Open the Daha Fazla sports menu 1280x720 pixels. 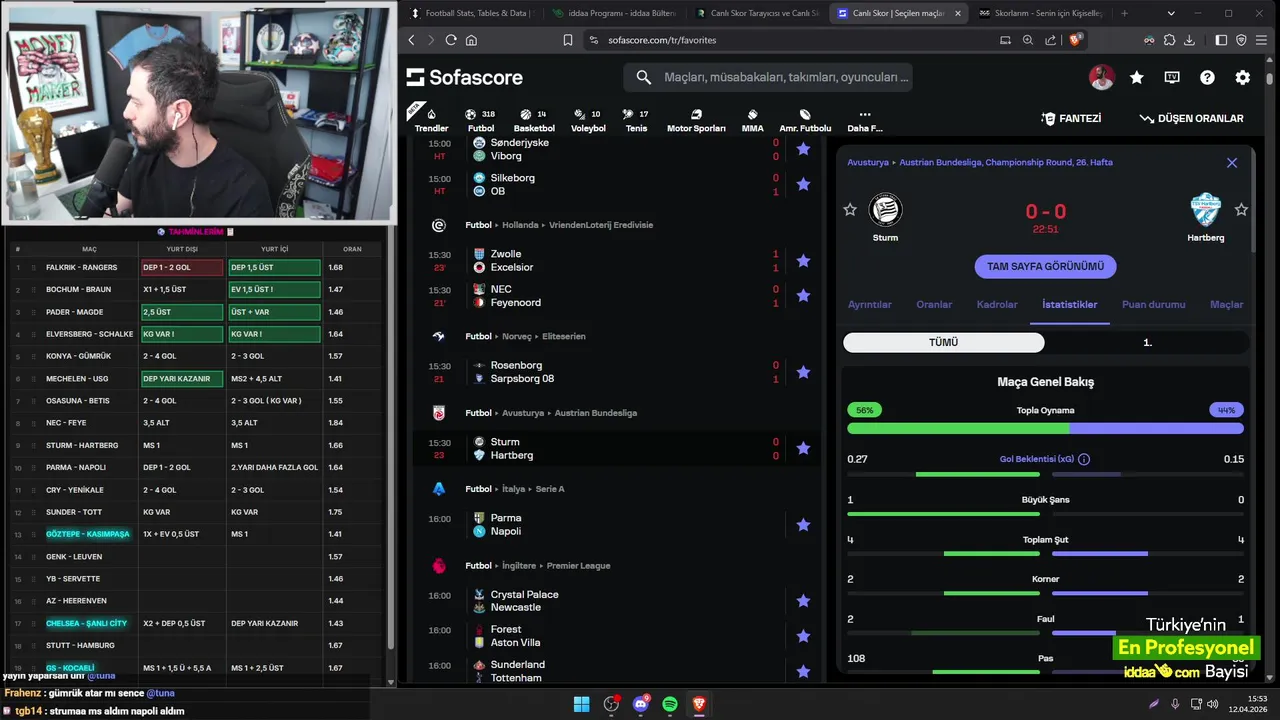pos(865,120)
